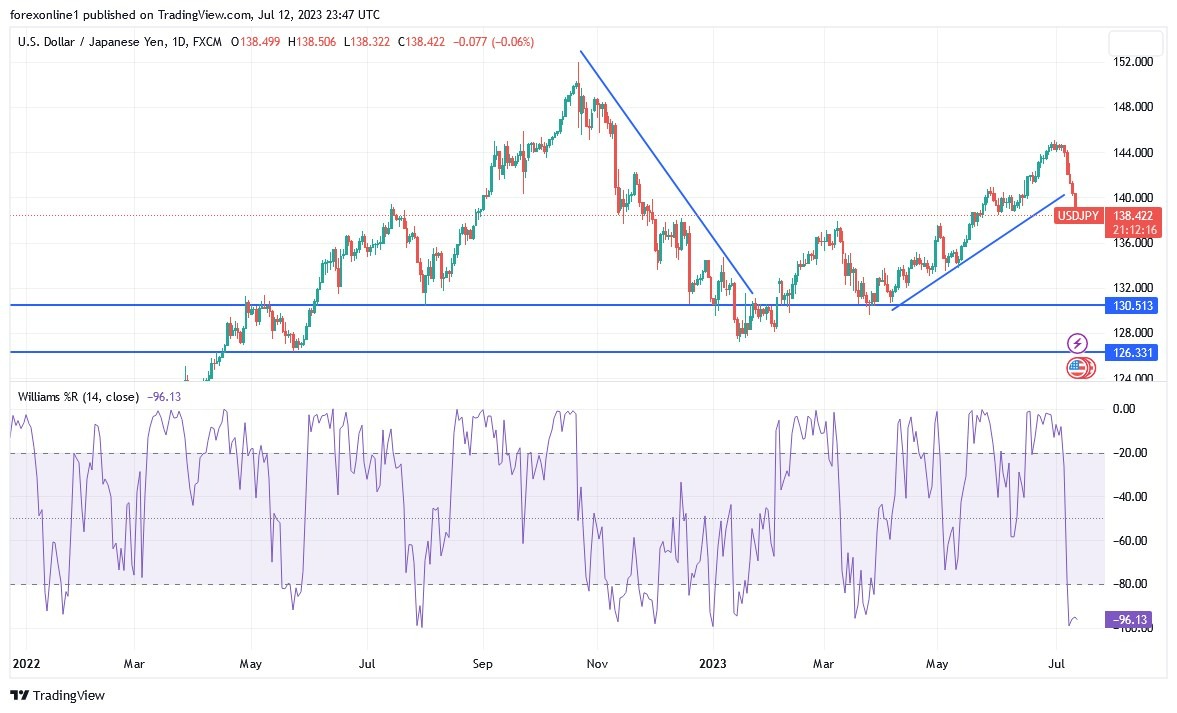Click the purple lightning bolt event icon
This screenshot has width=1177, height=713.
[x=1077, y=343]
